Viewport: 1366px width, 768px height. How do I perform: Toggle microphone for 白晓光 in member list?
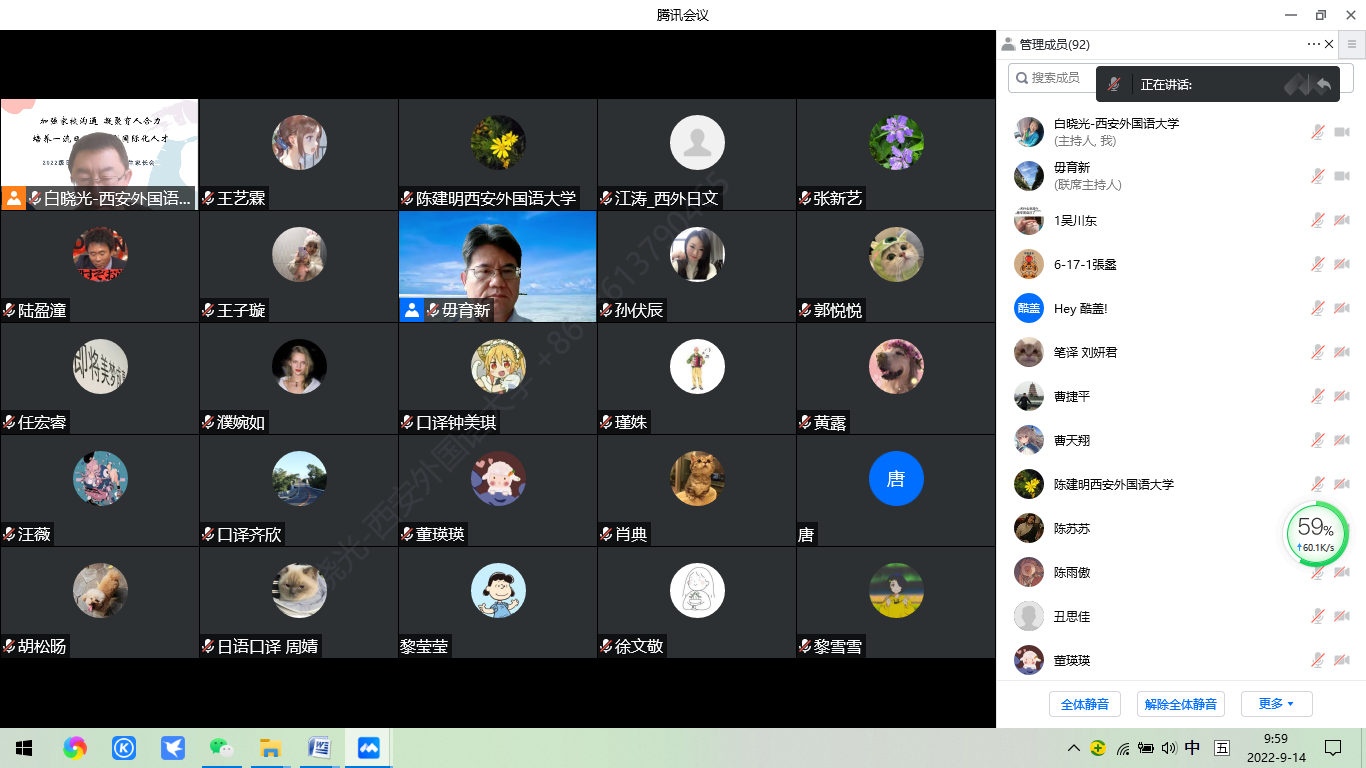(x=1318, y=132)
